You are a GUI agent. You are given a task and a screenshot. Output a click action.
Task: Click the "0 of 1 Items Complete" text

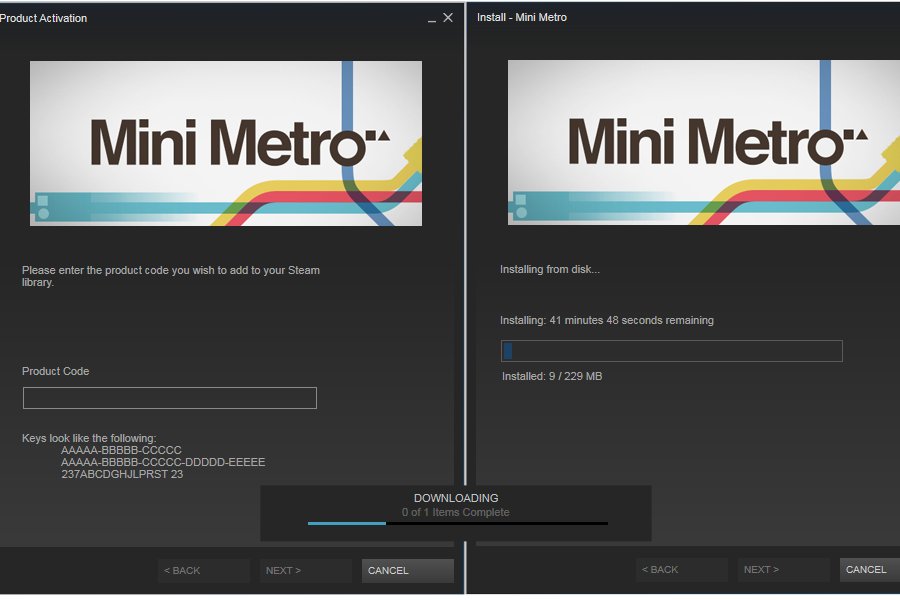[455, 512]
